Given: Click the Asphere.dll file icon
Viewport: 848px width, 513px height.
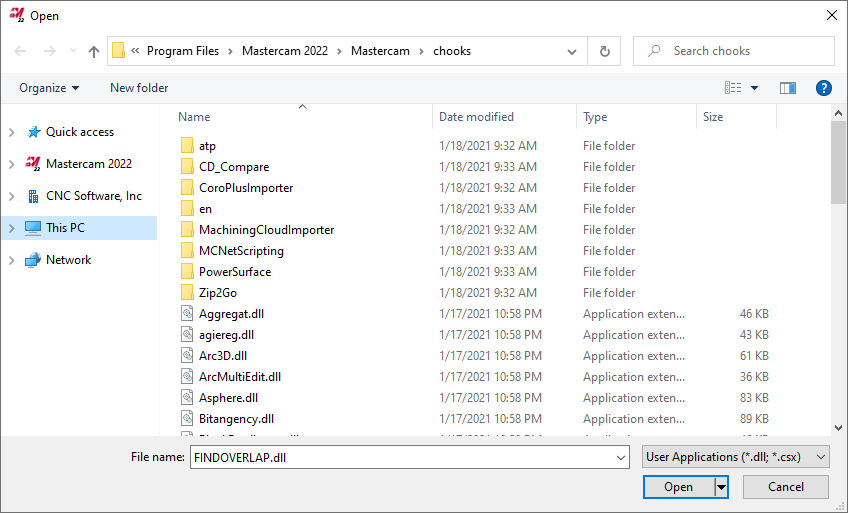Looking at the screenshot, I should tap(187, 398).
